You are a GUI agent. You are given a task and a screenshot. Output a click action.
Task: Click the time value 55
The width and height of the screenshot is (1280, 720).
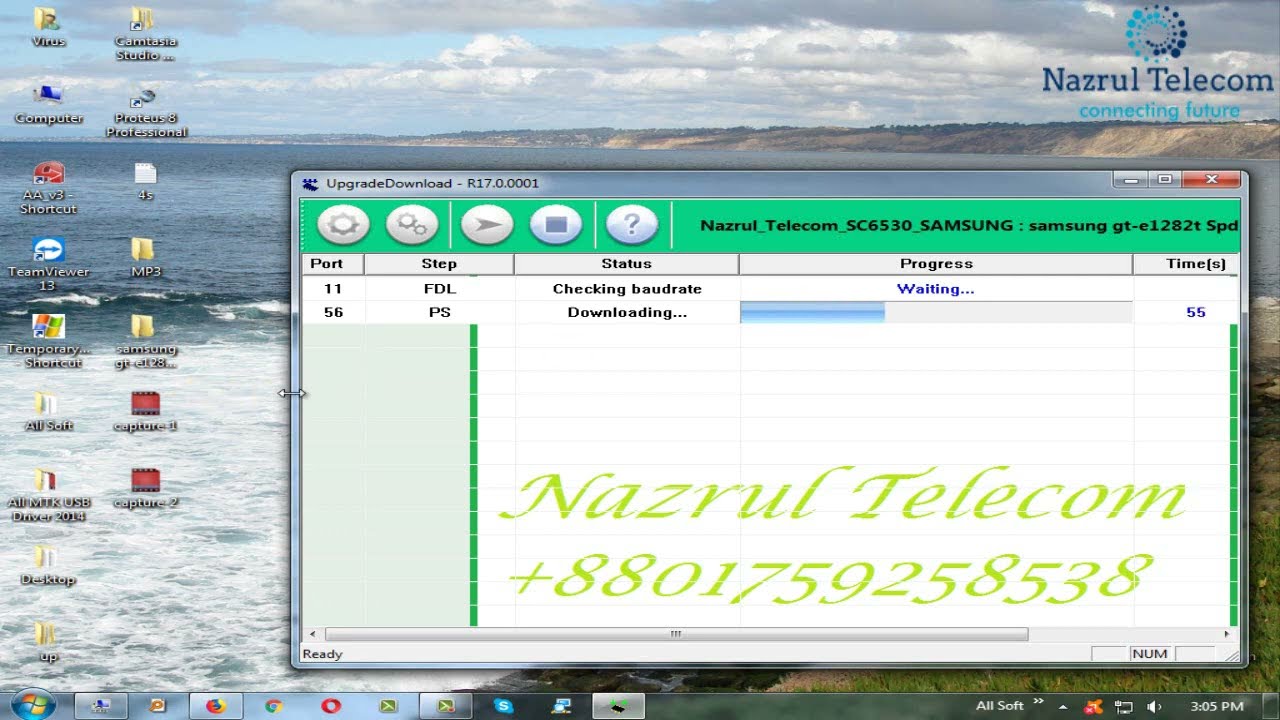(x=1196, y=312)
